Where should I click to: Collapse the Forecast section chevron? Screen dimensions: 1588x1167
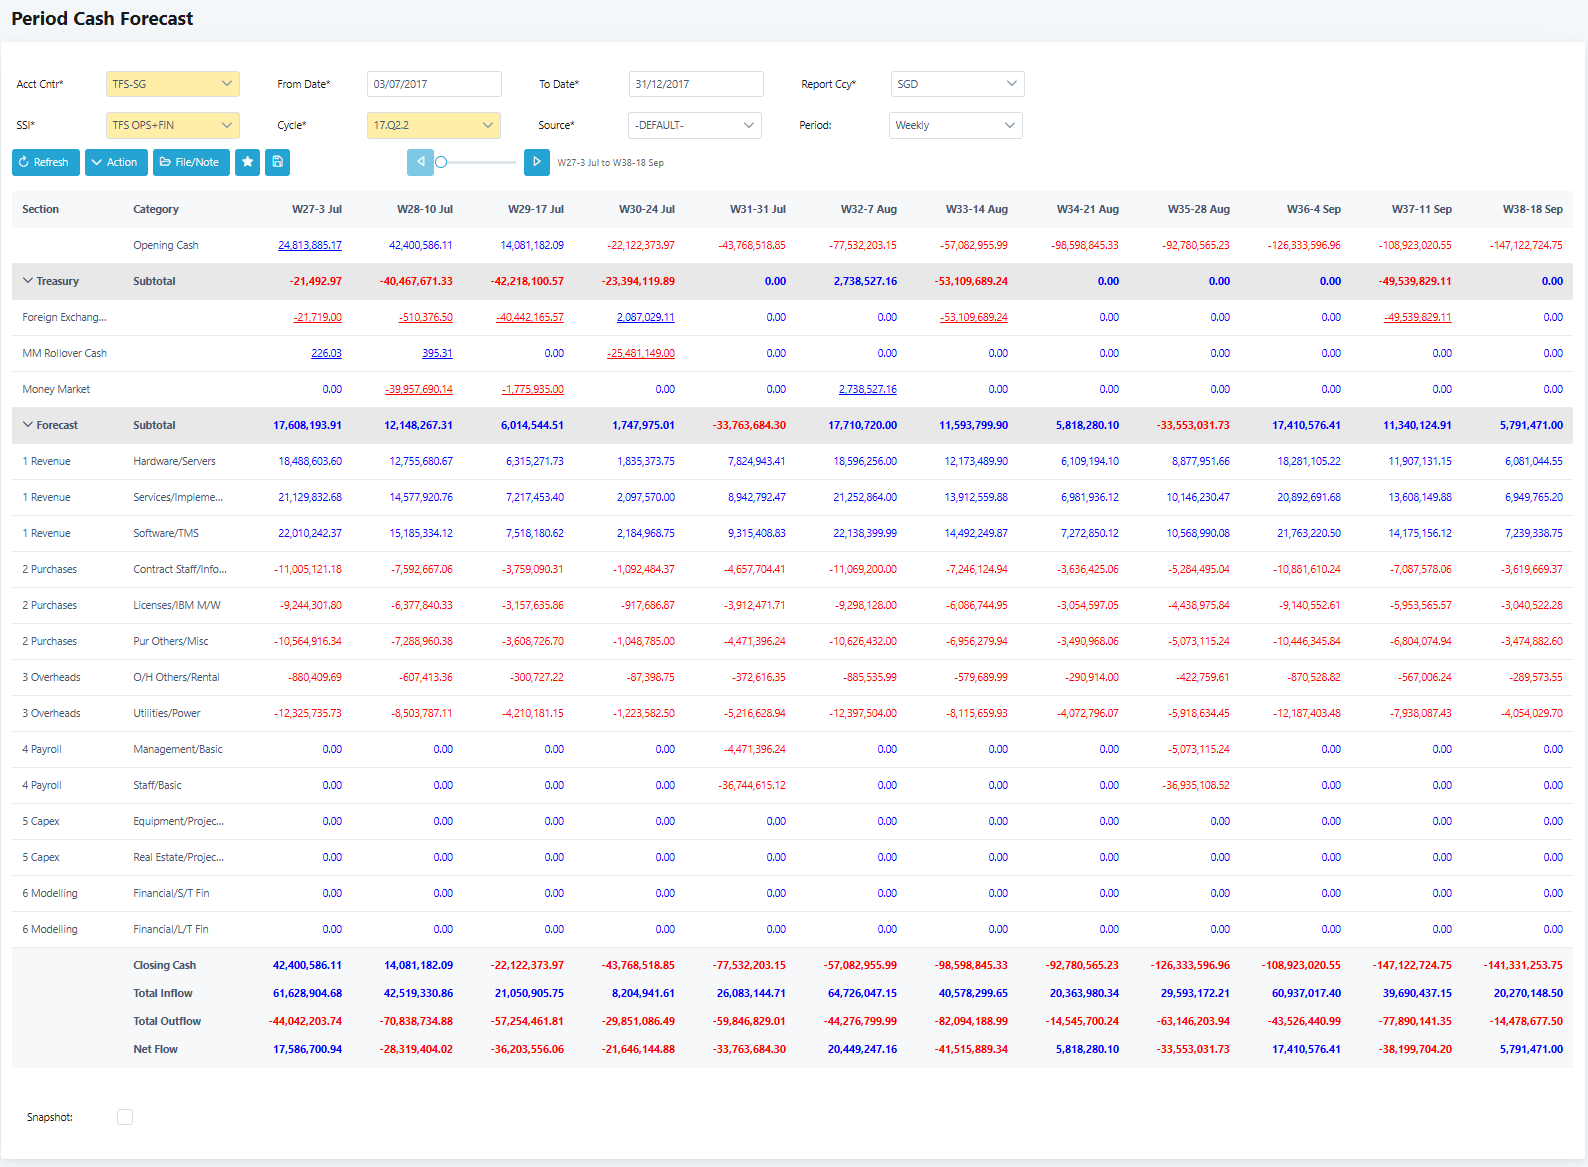tap(28, 425)
